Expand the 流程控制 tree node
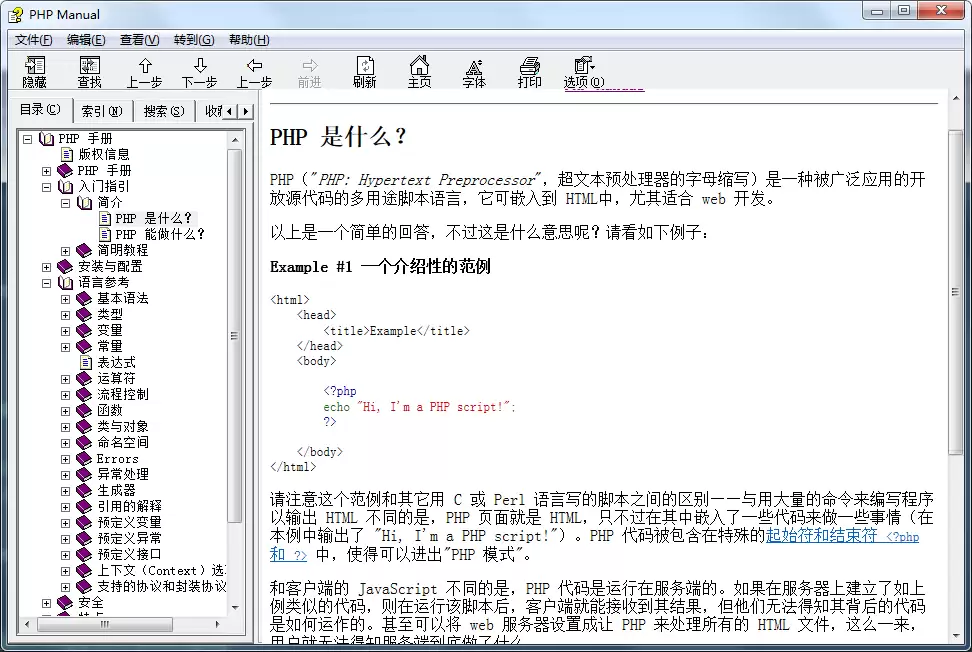The width and height of the screenshot is (972, 652). 65,395
